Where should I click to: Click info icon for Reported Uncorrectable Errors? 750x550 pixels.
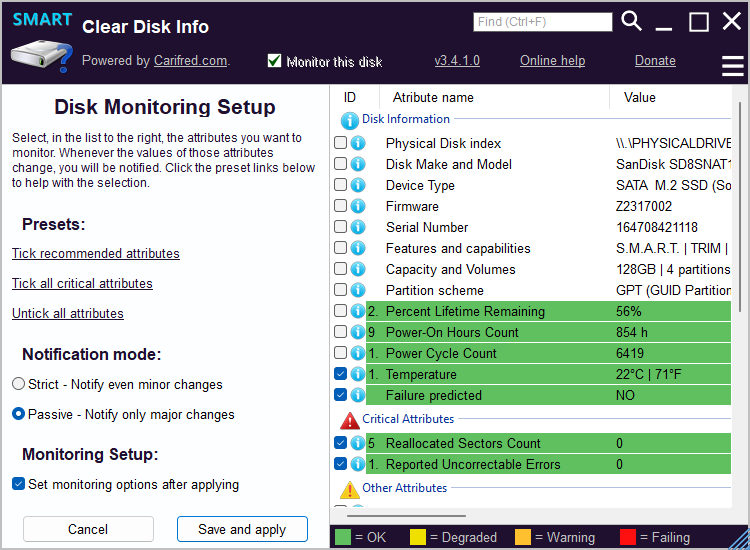tap(358, 464)
